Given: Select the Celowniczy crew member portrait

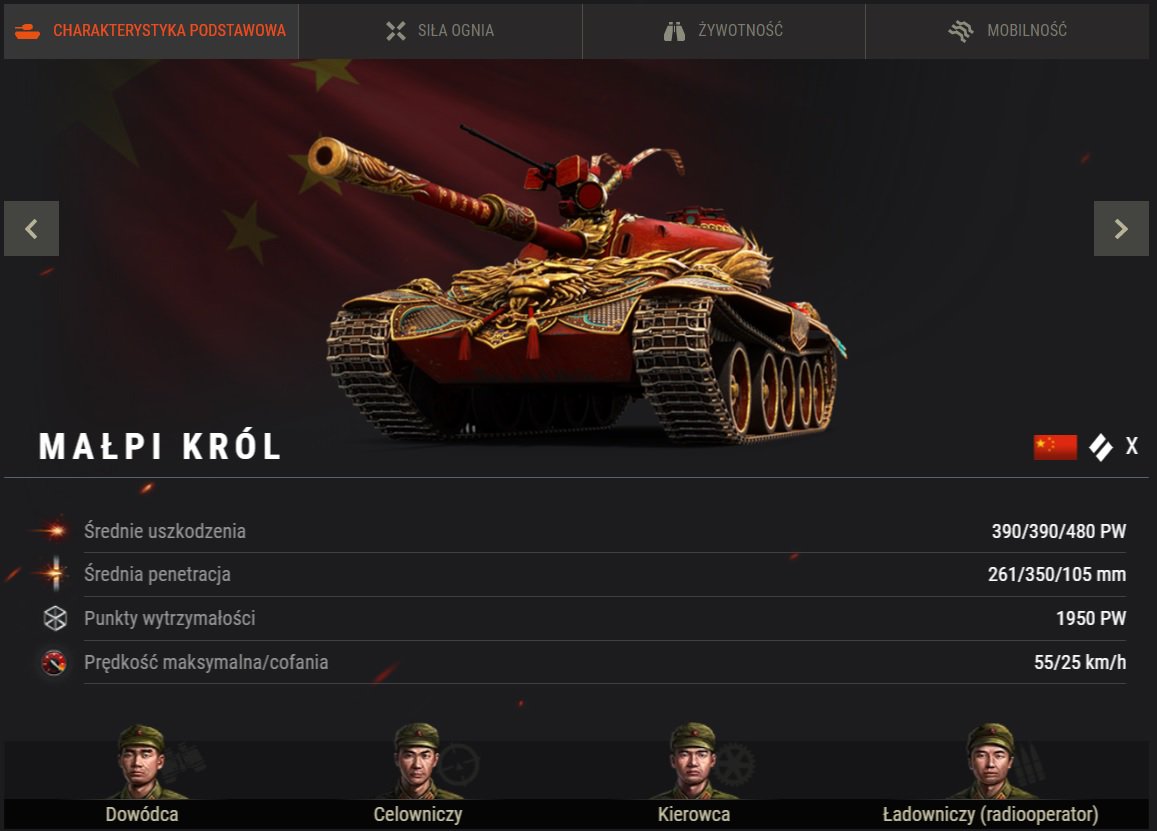Looking at the screenshot, I should point(418,762).
